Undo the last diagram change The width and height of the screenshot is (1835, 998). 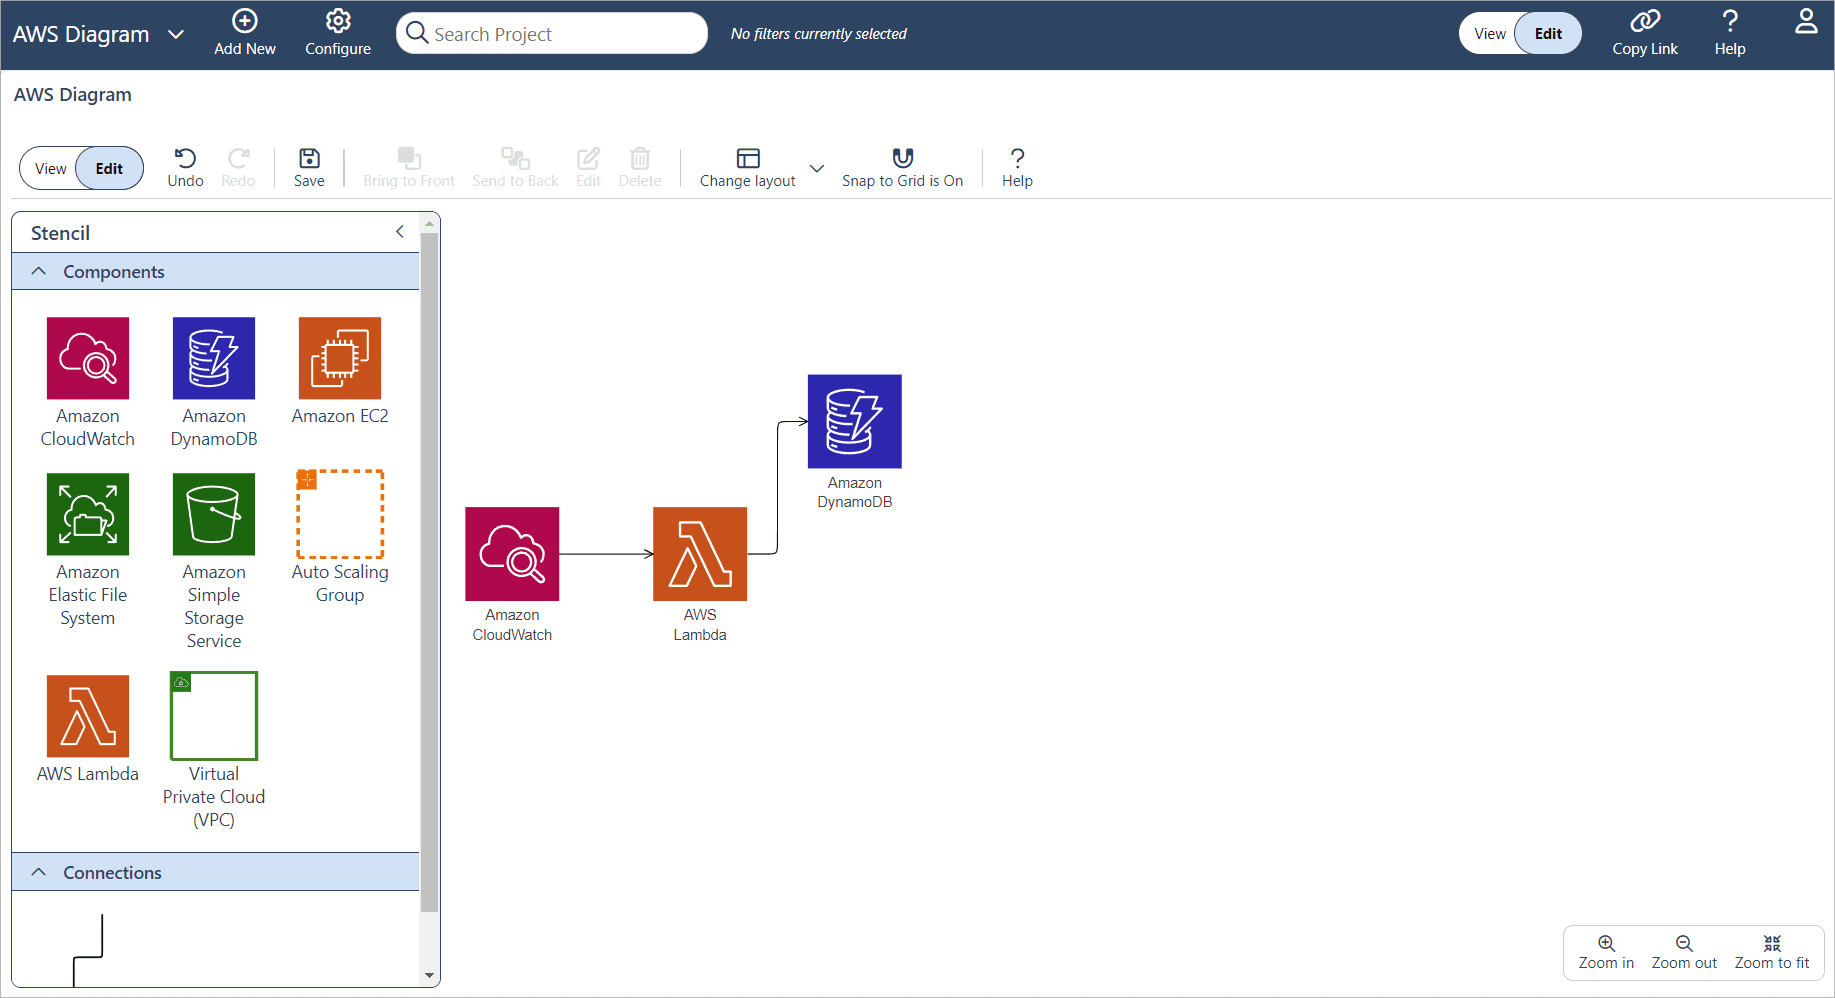point(185,167)
